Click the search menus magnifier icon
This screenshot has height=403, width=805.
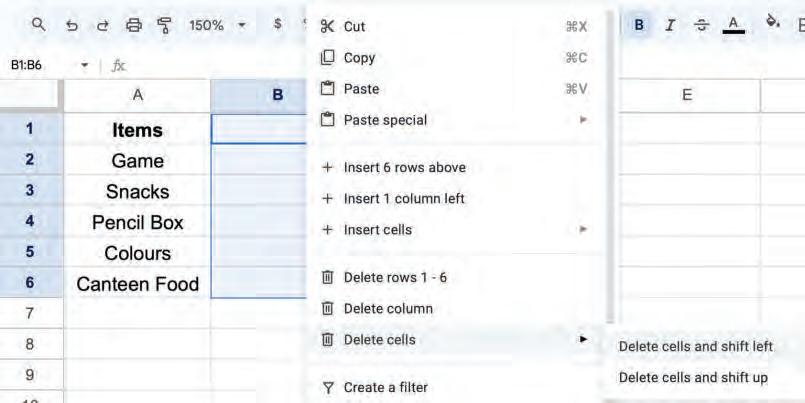click(x=39, y=24)
